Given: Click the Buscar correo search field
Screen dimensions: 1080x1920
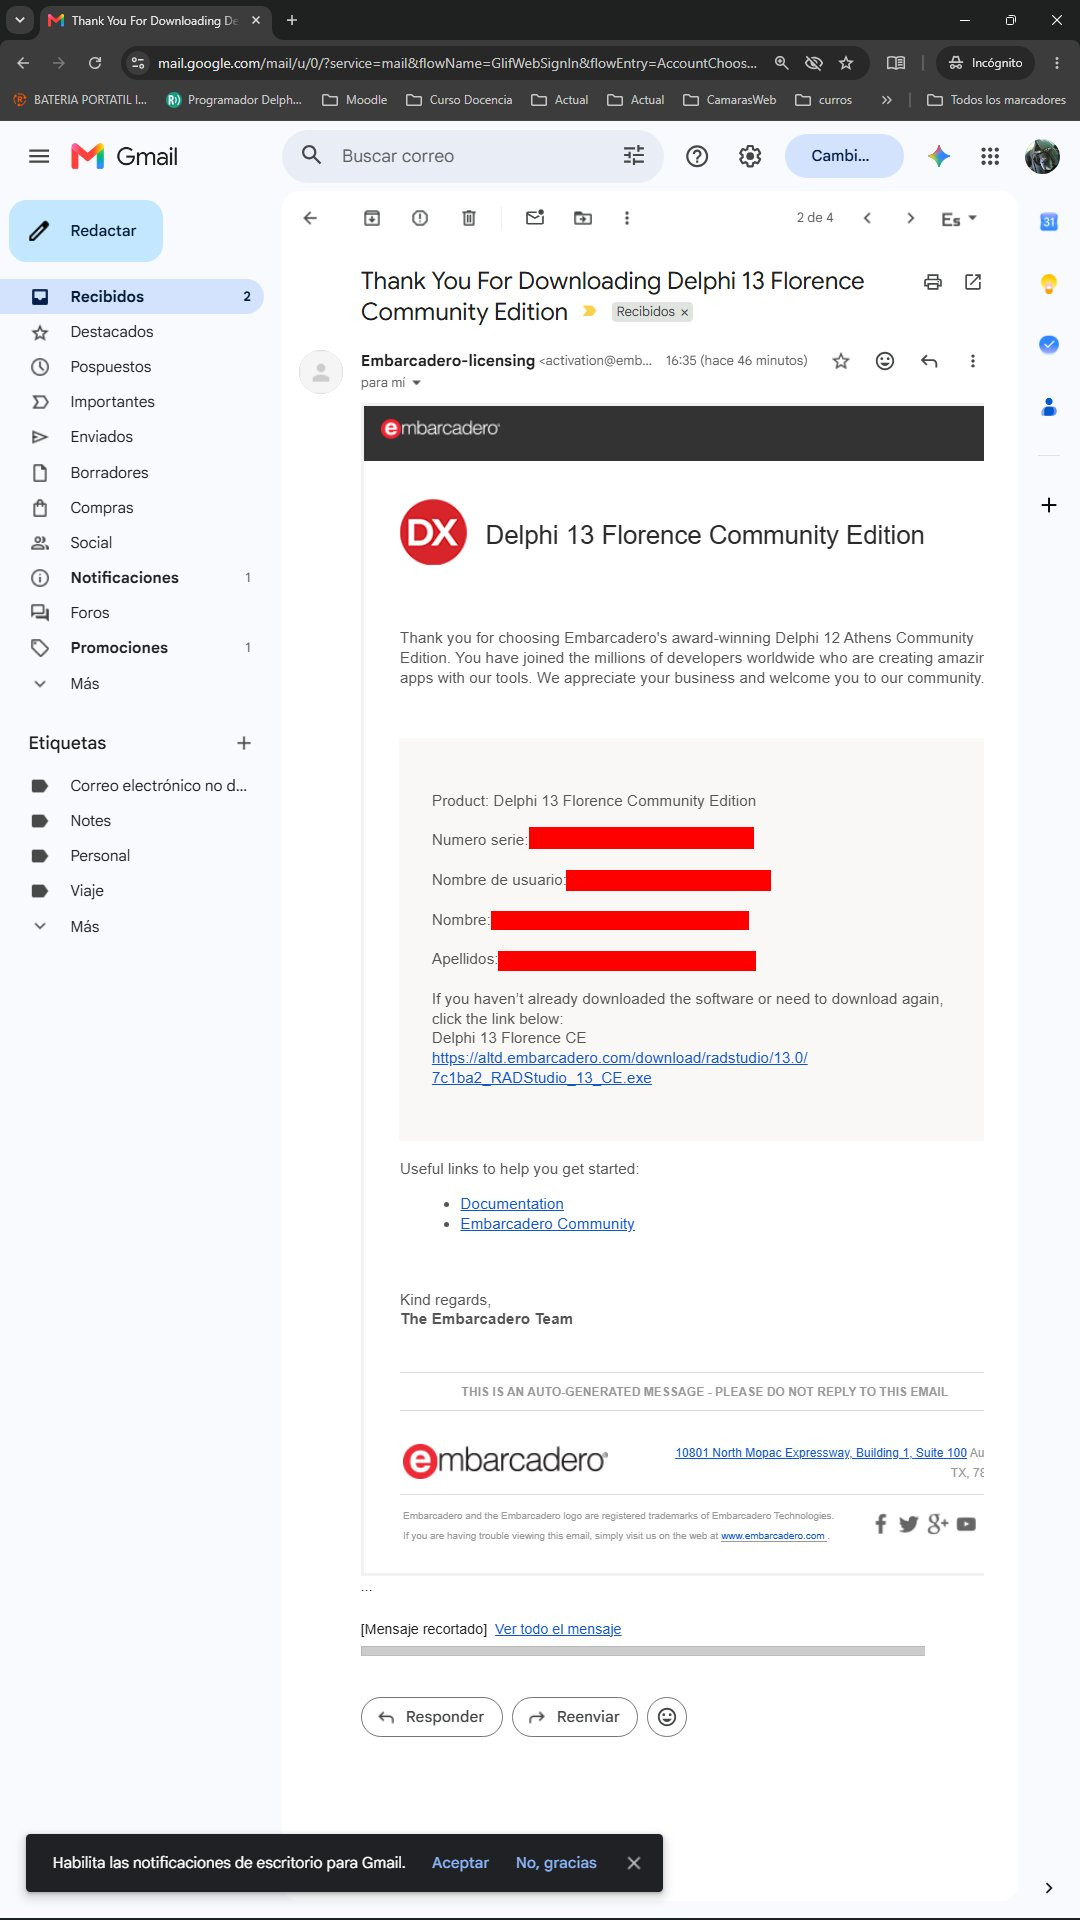Looking at the screenshot, I should click(x=472, y=156).
